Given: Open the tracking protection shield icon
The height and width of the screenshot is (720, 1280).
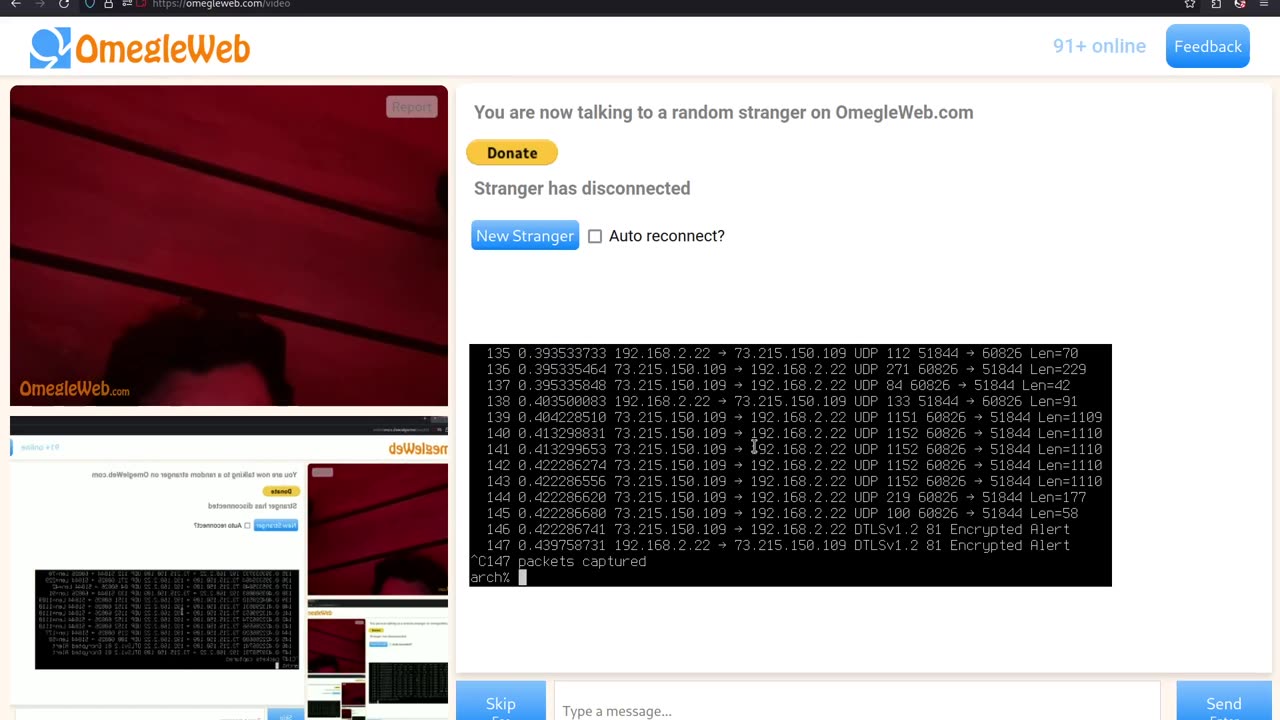Looking at the screenshot, I should 90,4.
